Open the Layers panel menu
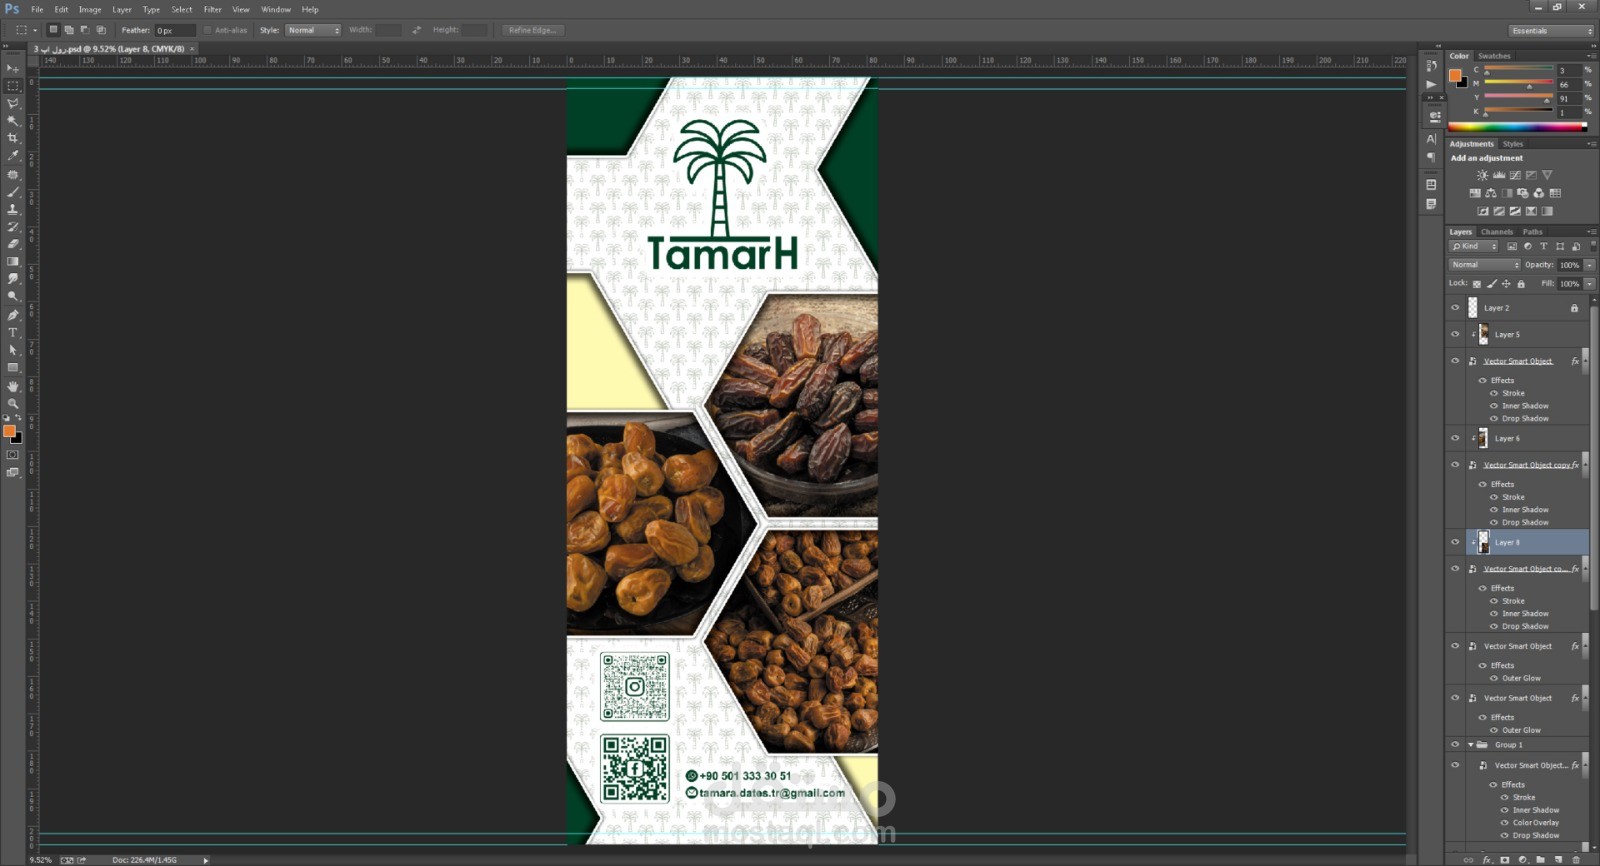Image resolution: width=1600 pixels, height=866 pixels. (x=1591, y=232)
